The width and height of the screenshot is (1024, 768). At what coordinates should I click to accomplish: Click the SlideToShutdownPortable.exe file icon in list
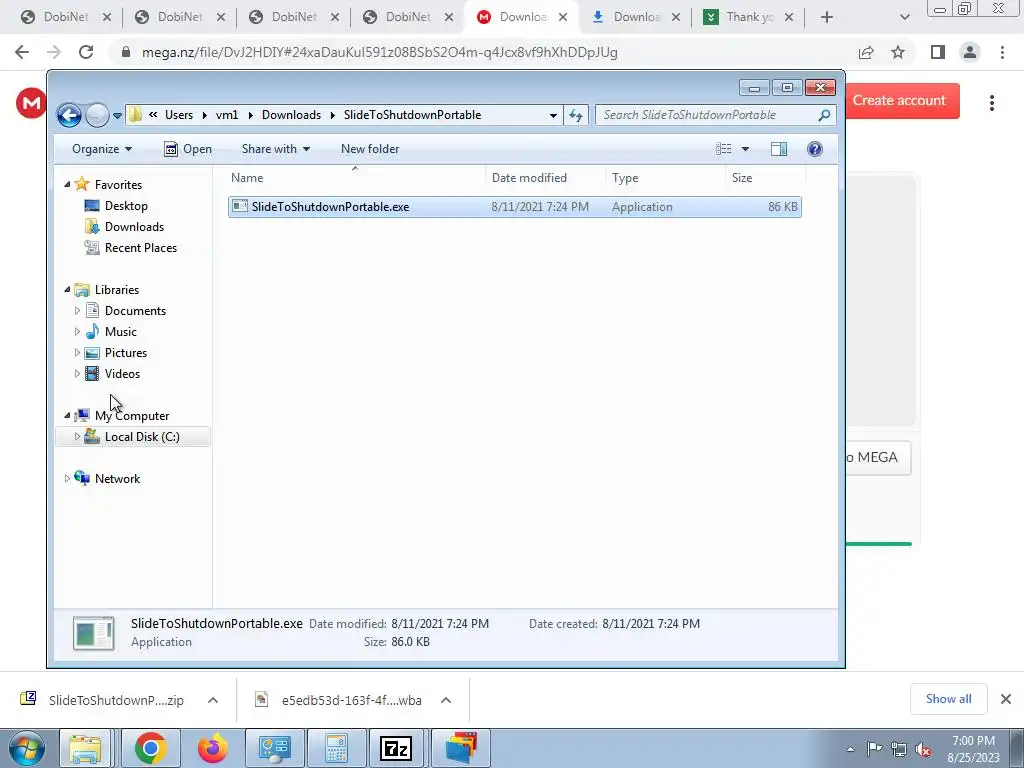240,206
